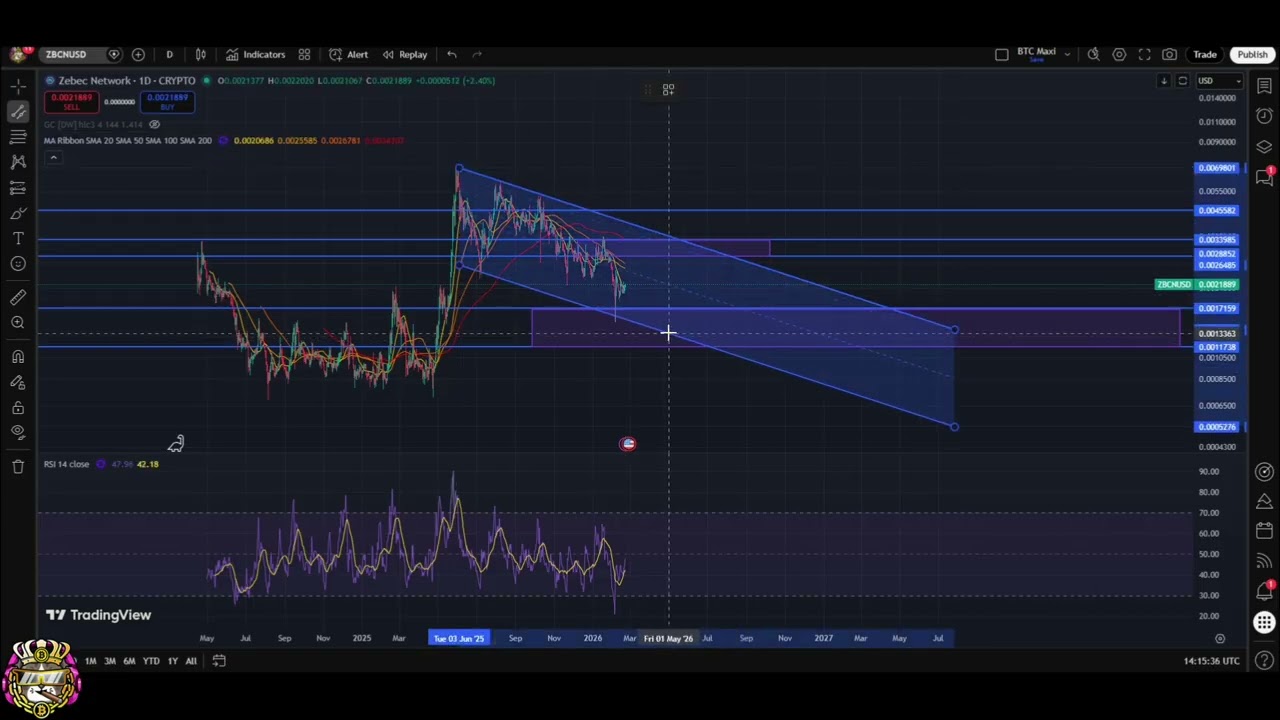The height and width of the screenshot is (720, 1280).
Task: Open the layout setup square icon
Action: [1001, 54]
